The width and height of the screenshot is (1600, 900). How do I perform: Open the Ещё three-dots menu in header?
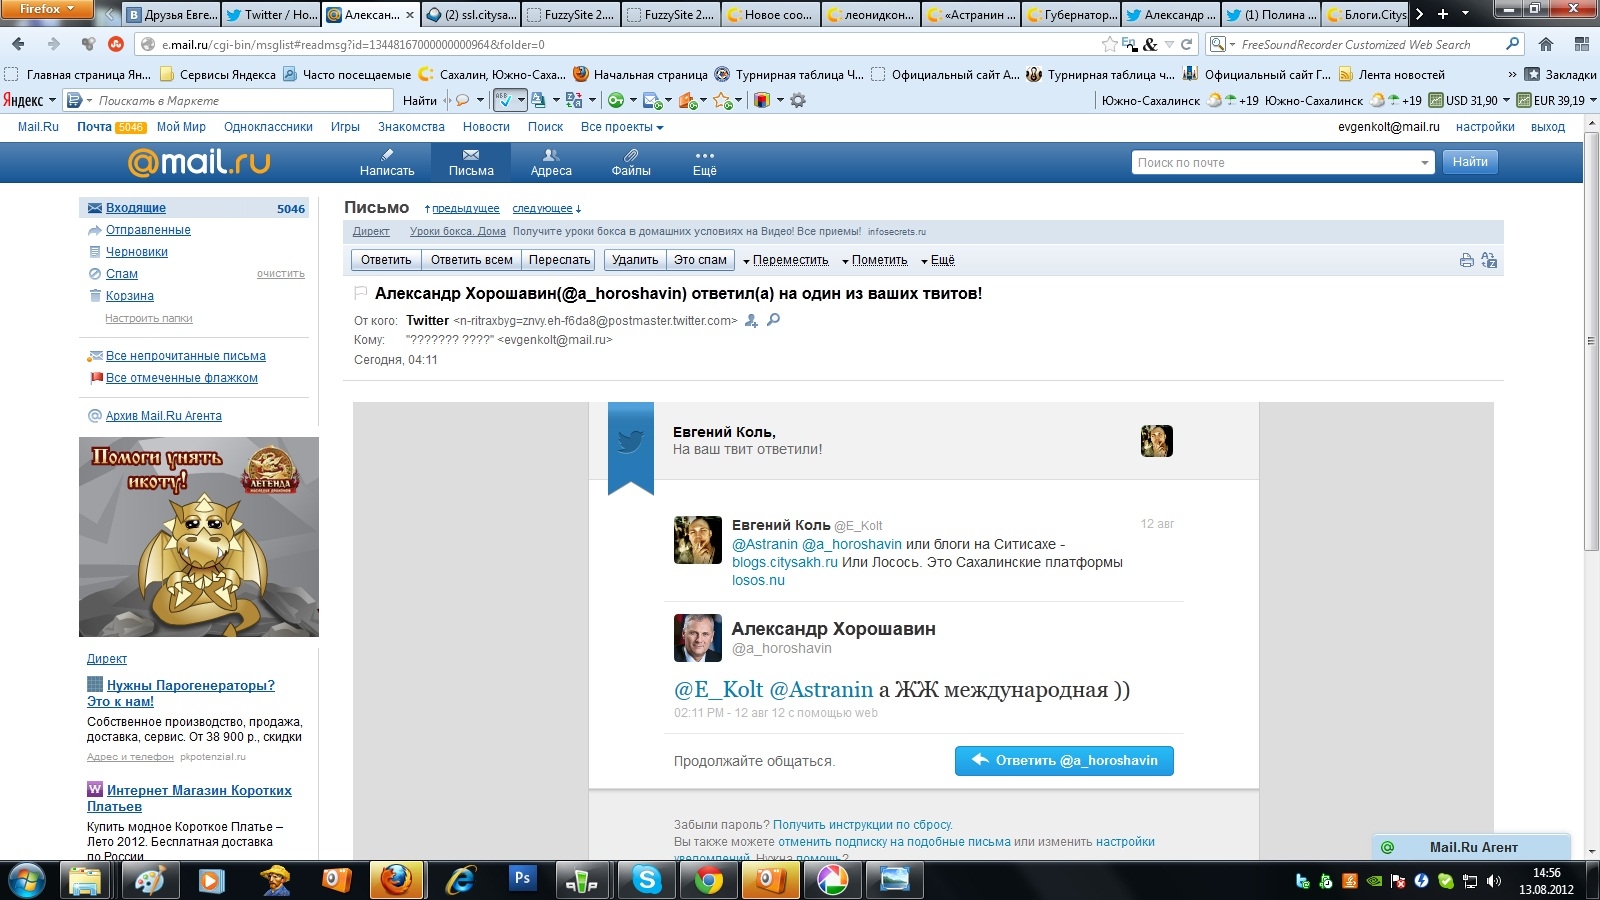point(705,162)
